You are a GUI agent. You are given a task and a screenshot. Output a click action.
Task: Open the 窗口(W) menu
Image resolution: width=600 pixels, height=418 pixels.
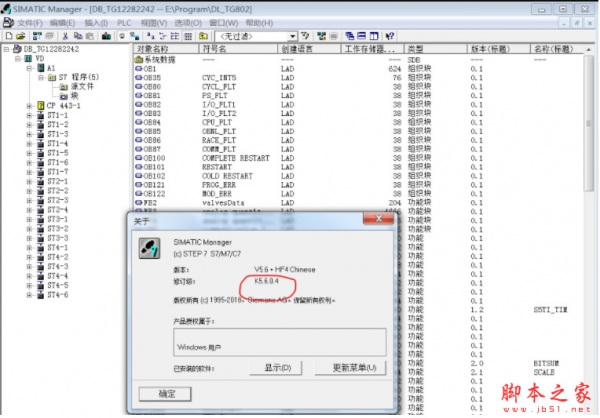223,23
